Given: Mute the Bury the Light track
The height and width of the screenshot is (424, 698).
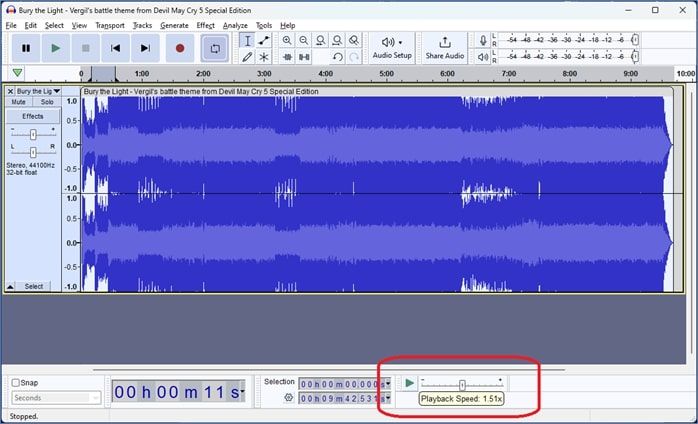Looking at the screenshot, I should coord(18,102).
